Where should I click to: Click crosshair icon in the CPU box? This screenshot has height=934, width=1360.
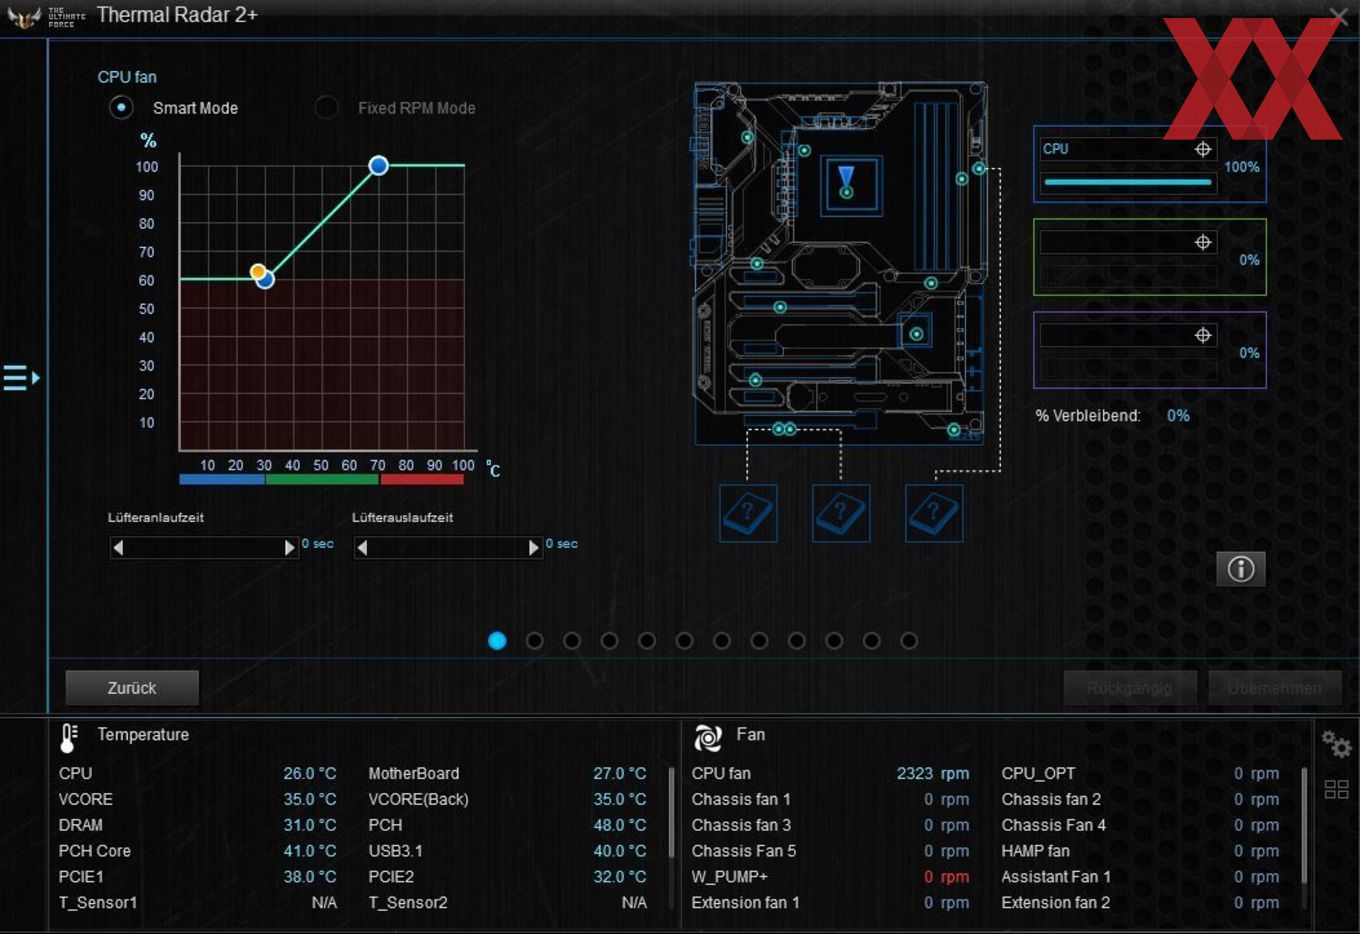coord(1203,149)
